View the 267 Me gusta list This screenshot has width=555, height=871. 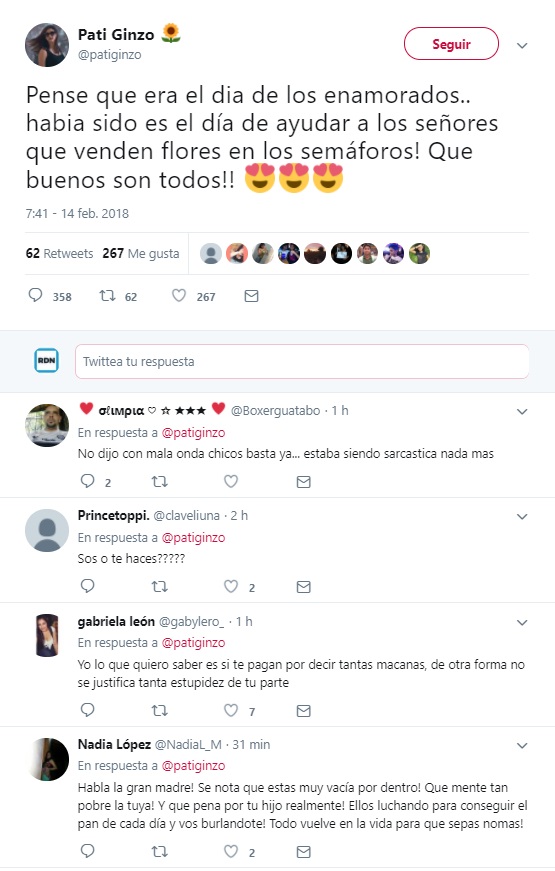point(141,253)
